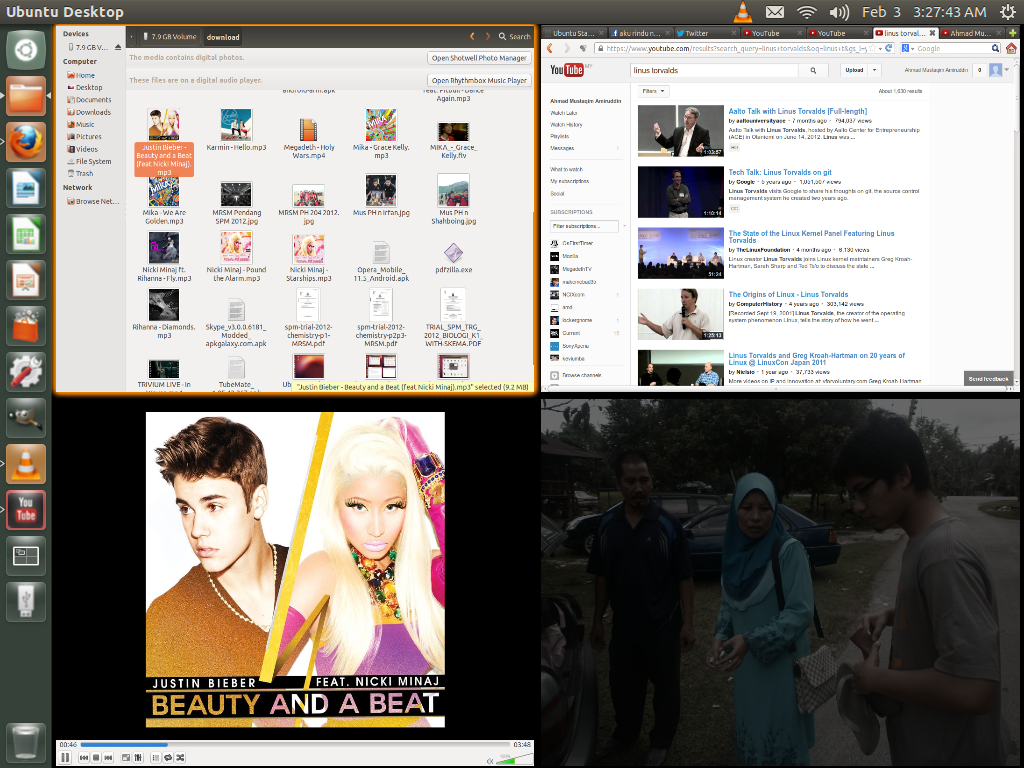The image size is (1024, 768).
Task: Toggle the VLC playlist view
Action: pyautogui.click(x=155, y=758)
